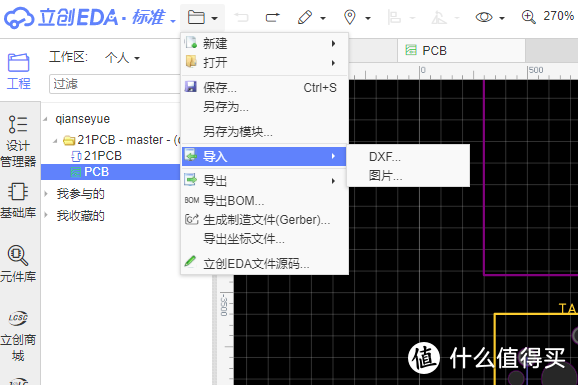Choose 导出坐标文件... menu item
Image resolution: width=578 pixels, height=385 pixels.
[264, 239]
